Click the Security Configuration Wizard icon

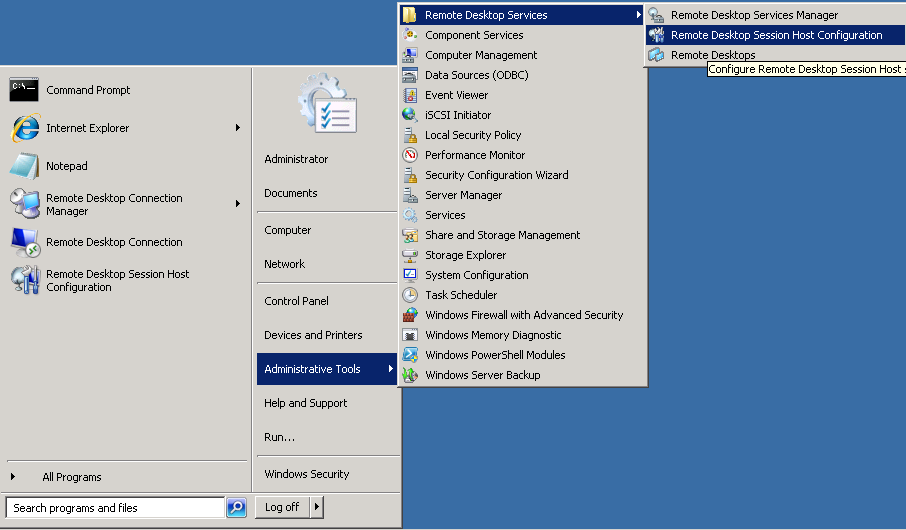[410, 175]
